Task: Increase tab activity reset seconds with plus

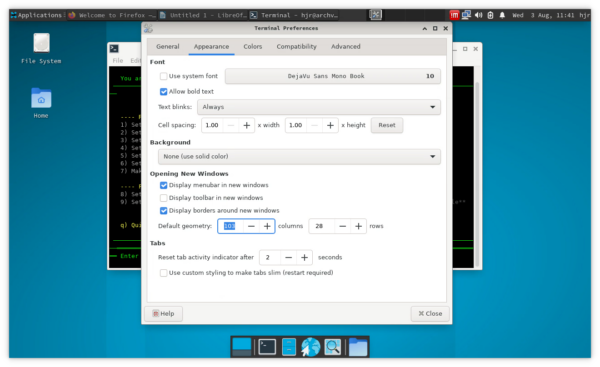Action: (304, 258)
